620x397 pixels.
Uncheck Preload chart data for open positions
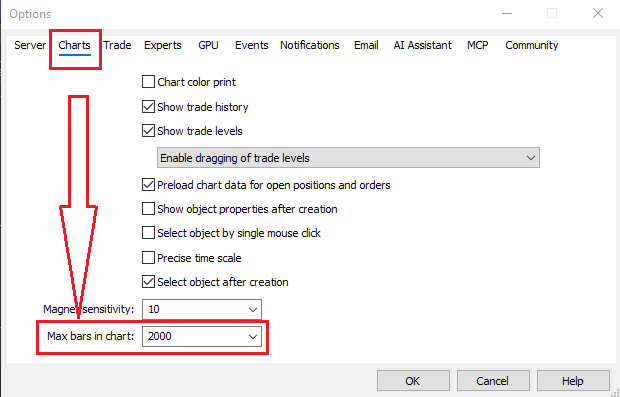148,185
